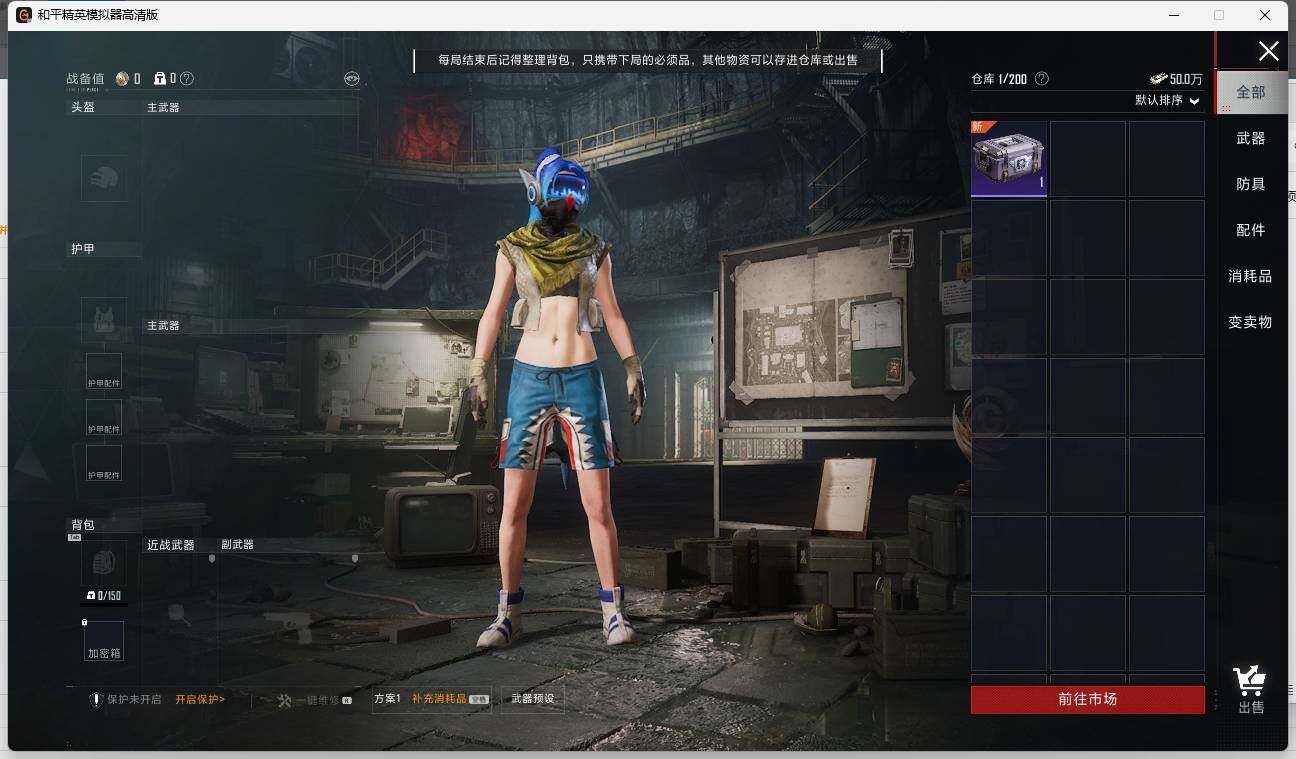The image size is (1296, 759).
Task: Click the 补充消耗品 button
Action: [450, 699]
